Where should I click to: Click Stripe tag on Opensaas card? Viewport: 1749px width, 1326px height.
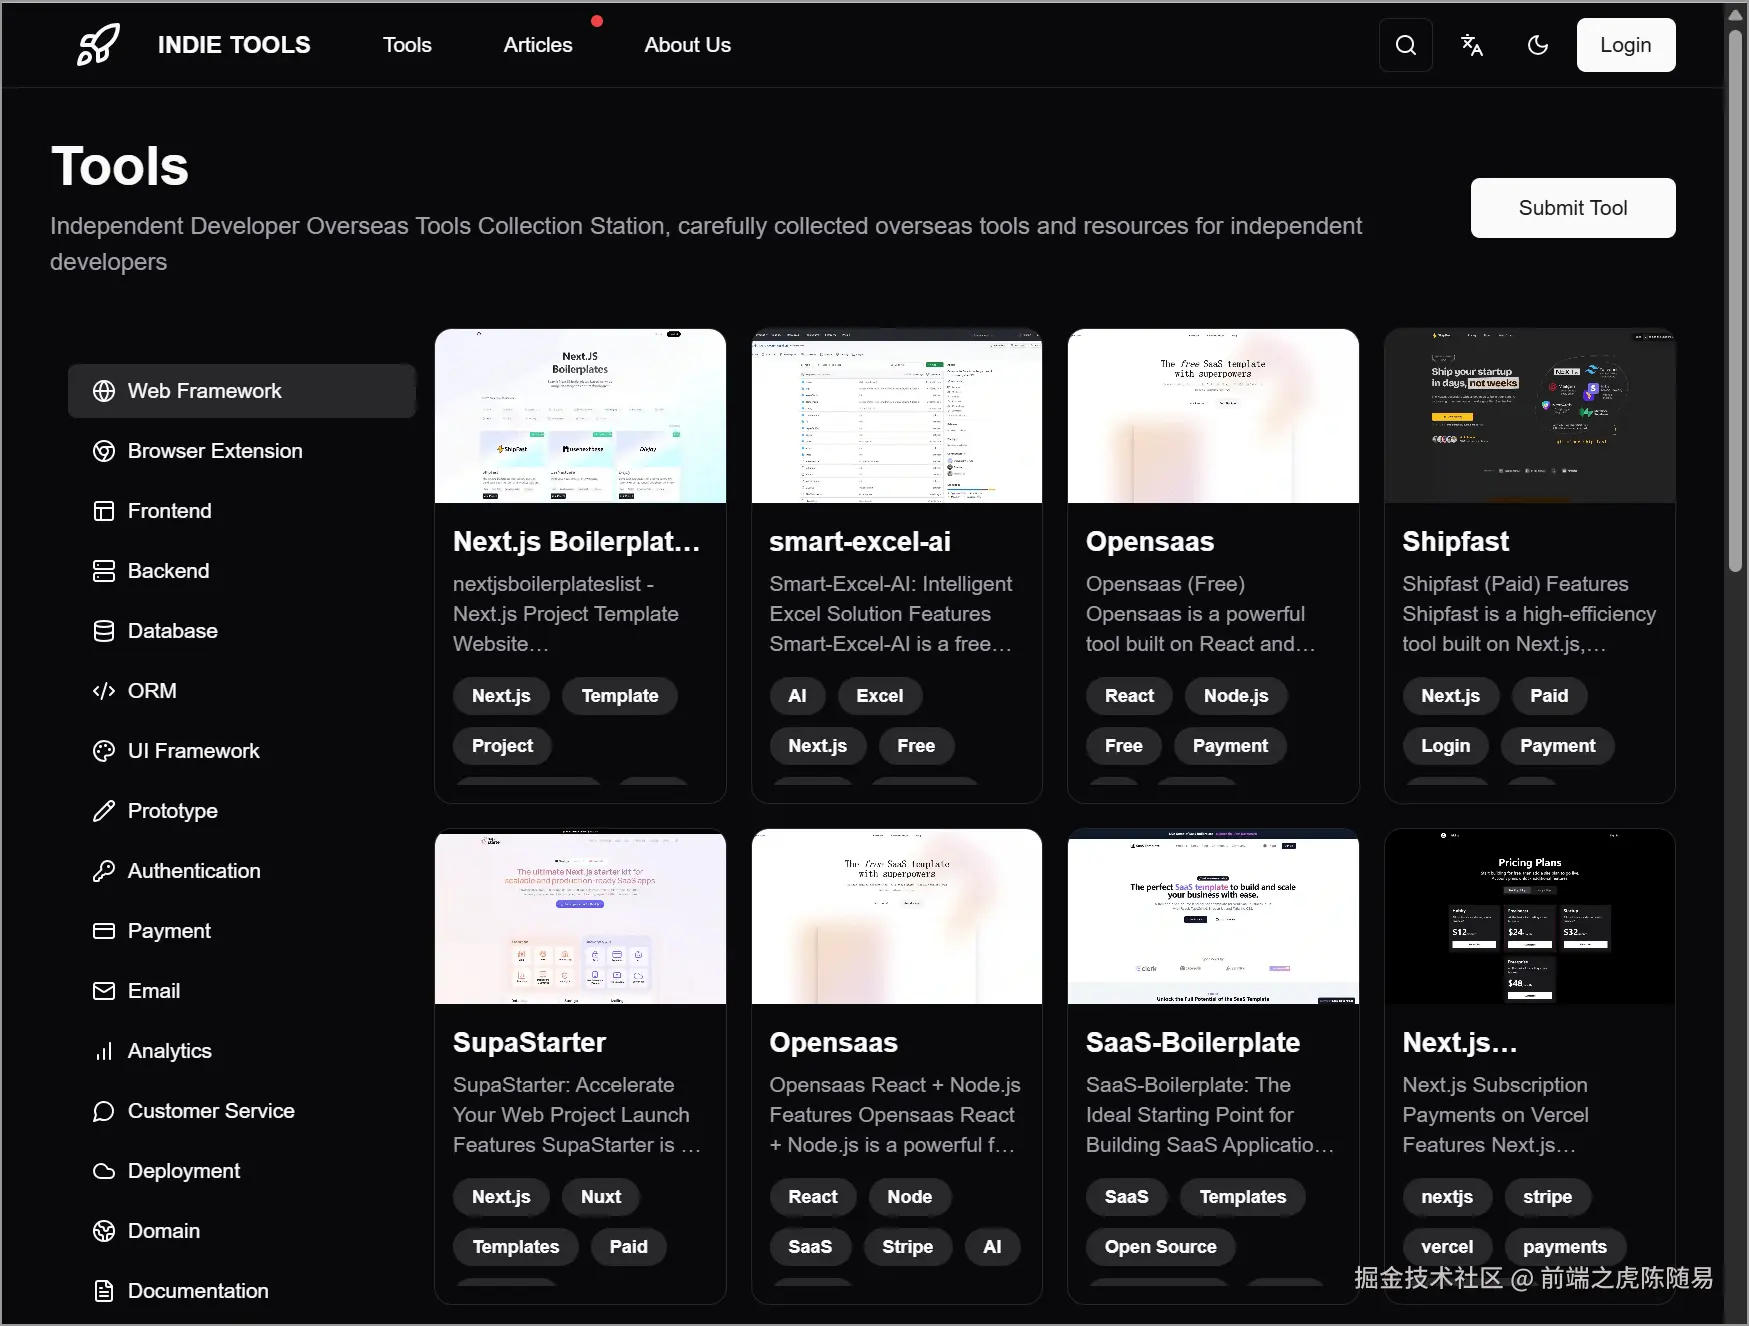pyautogui.click(x=907, y=1247)
